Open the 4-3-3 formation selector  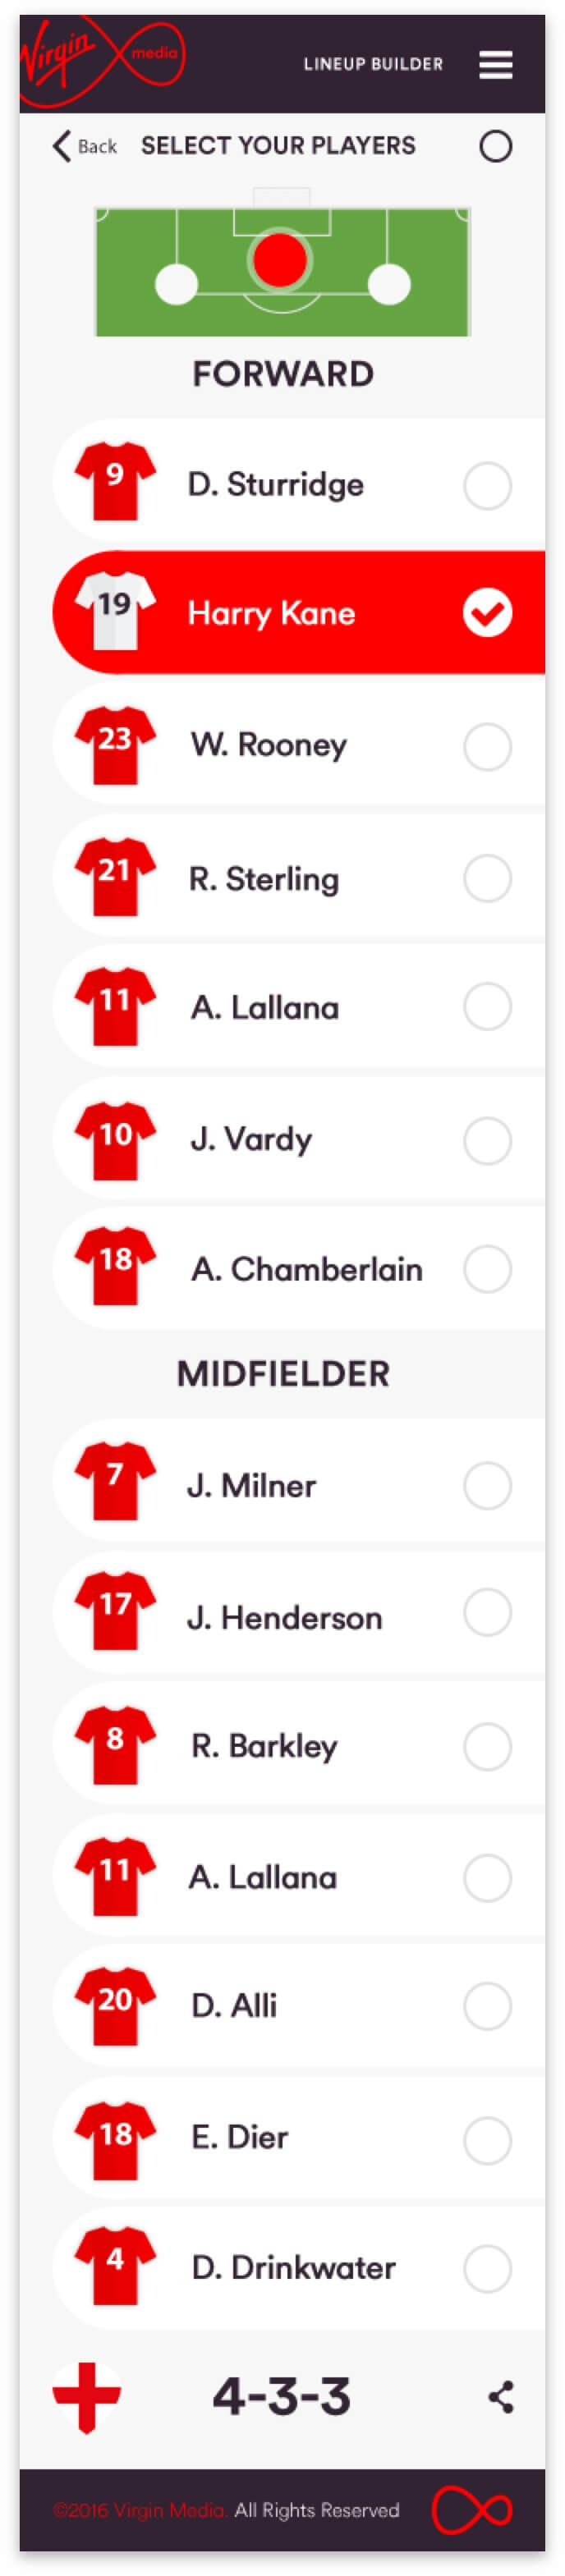pos(282,2396)
